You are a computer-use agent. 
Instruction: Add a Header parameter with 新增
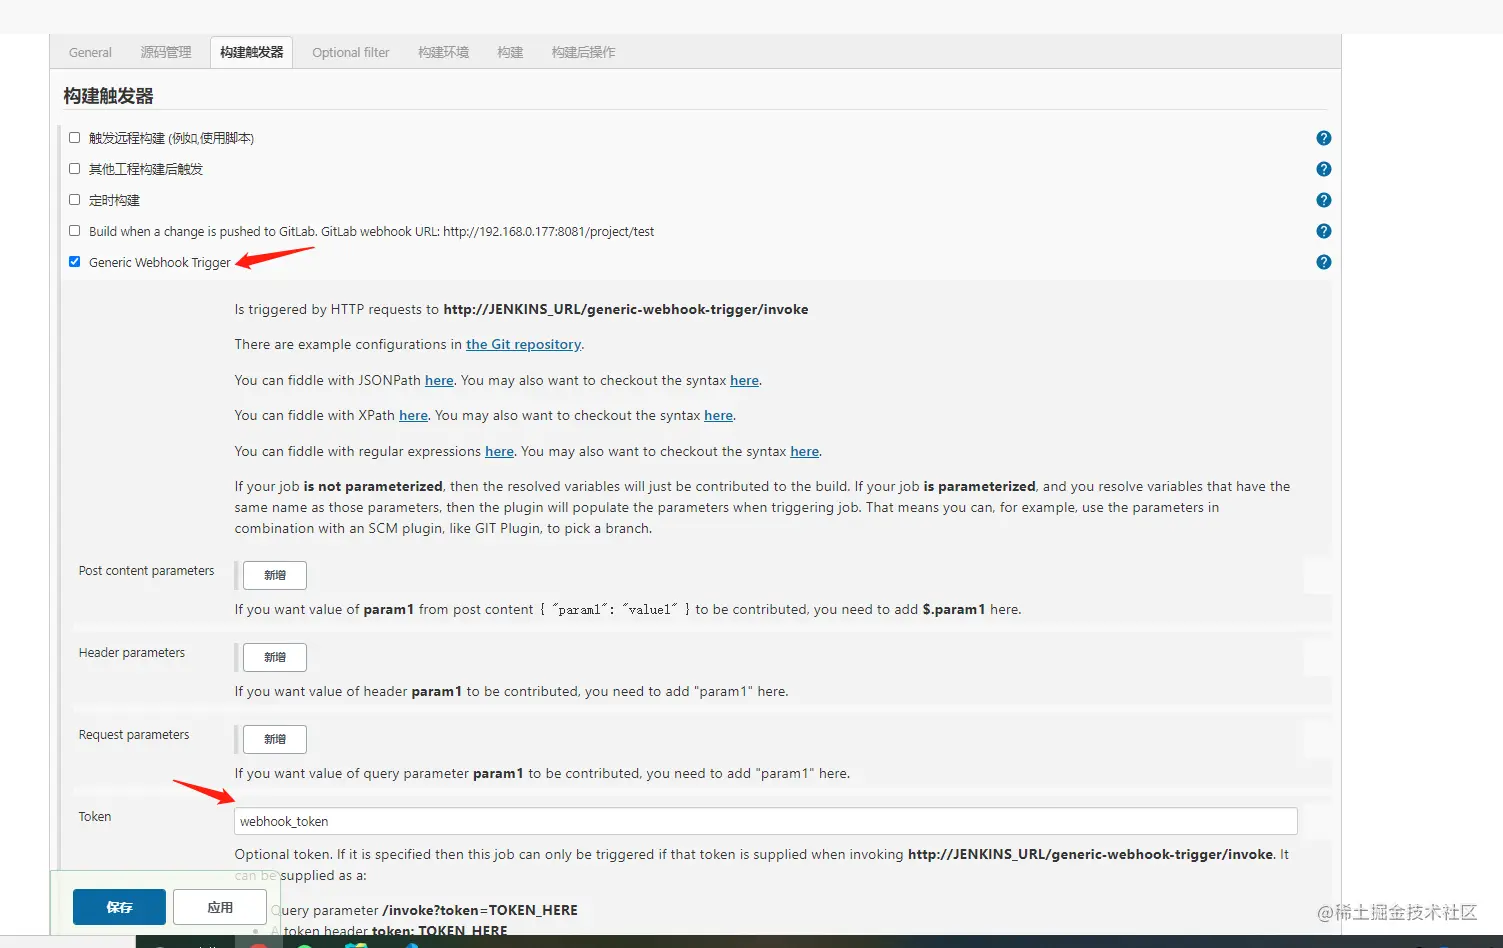[275, 657]
